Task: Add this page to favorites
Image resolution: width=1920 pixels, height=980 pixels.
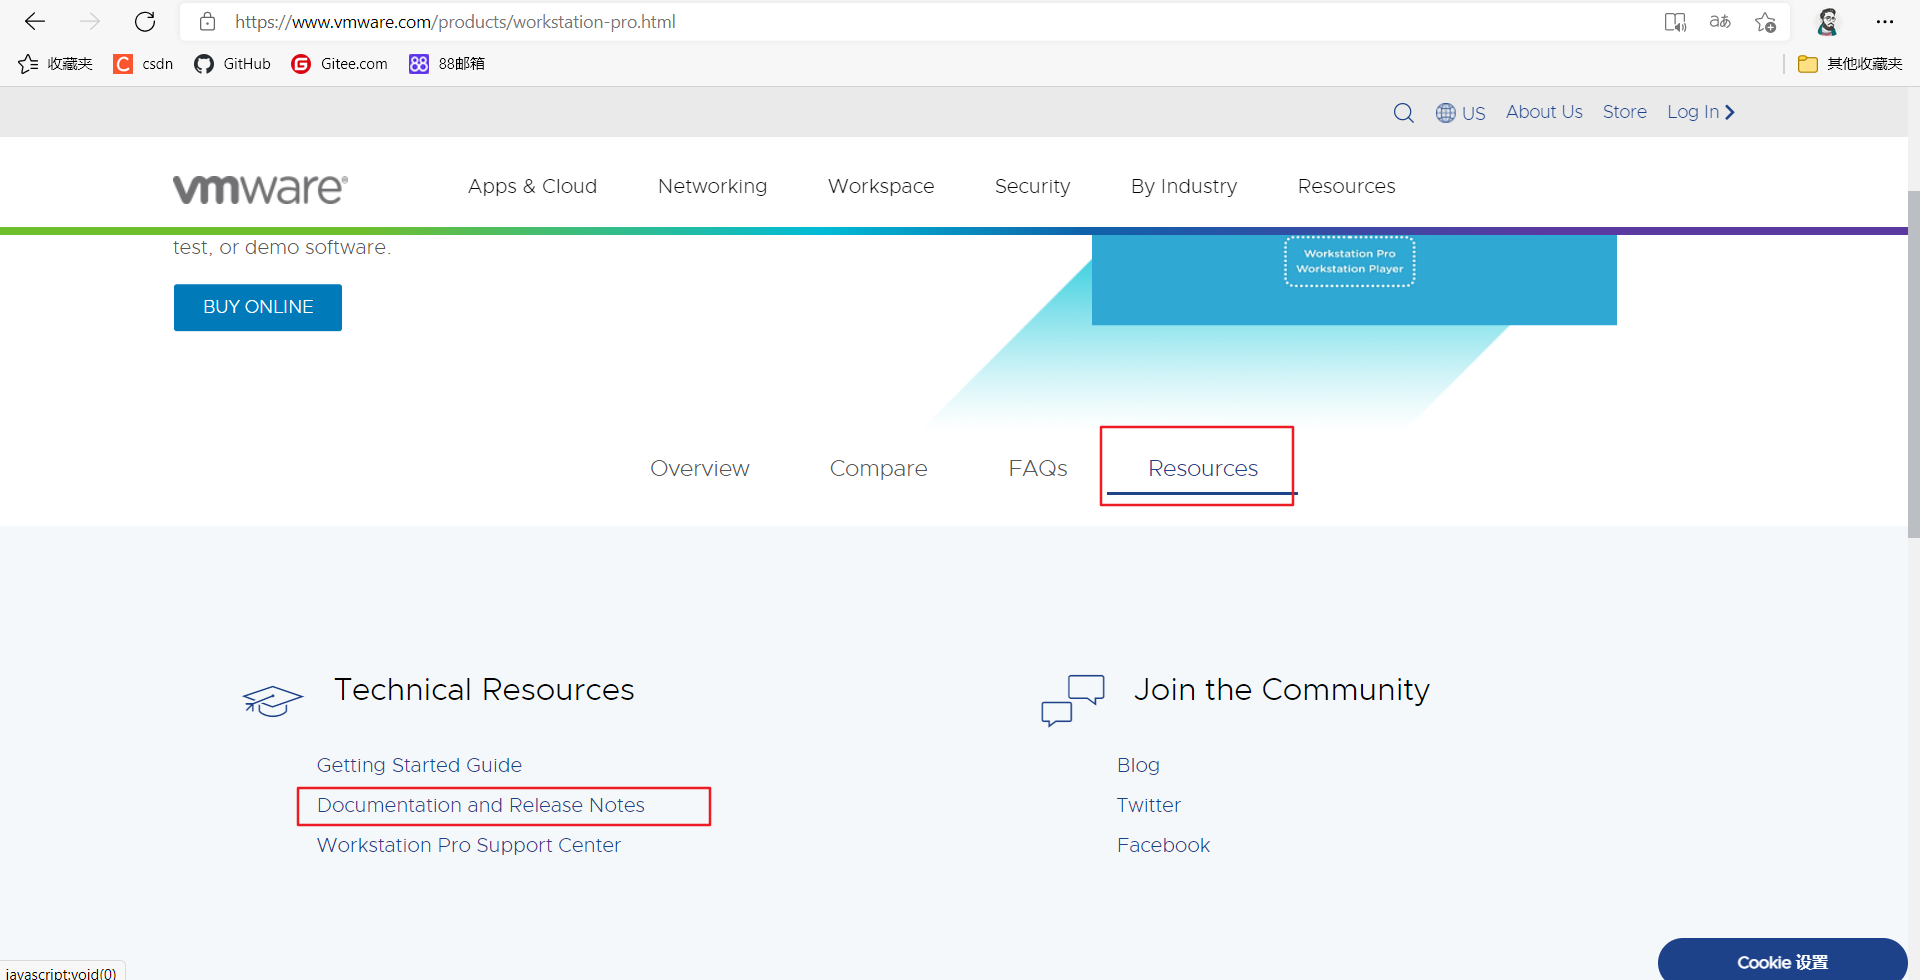Action: pyautogui.click(x=1764, y=22)
